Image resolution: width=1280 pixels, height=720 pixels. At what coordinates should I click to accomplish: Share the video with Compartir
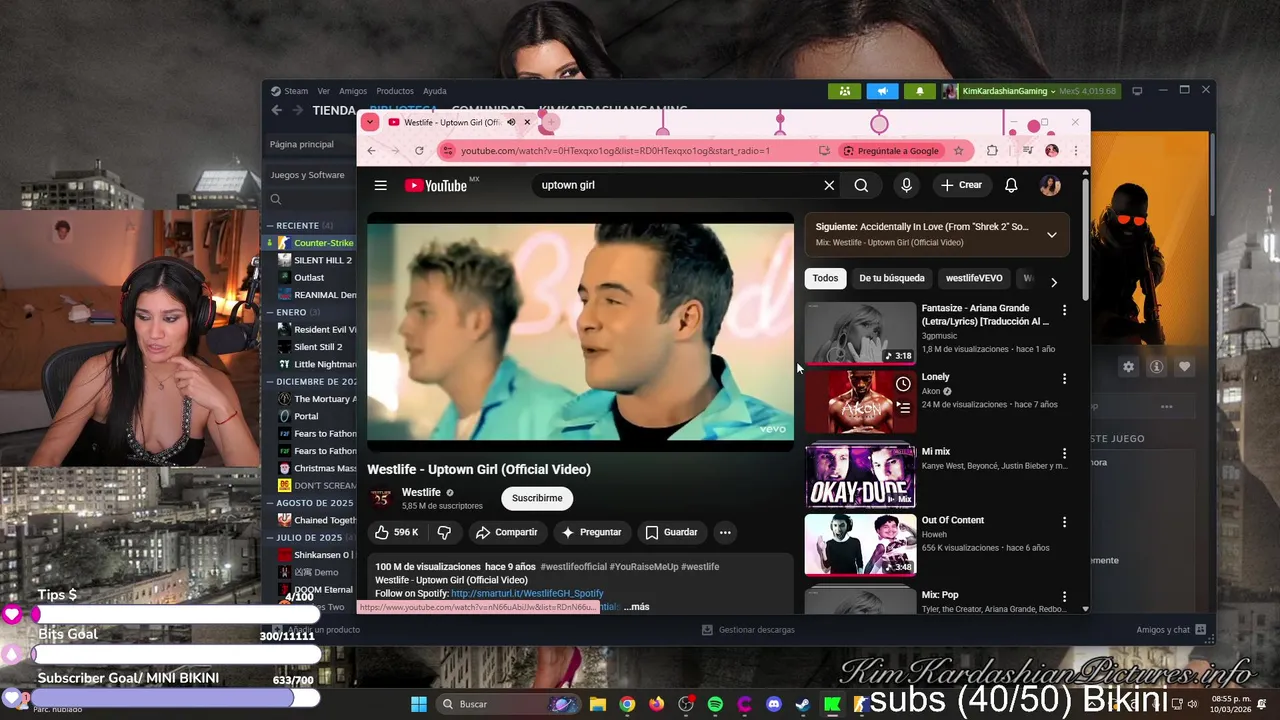507,532
